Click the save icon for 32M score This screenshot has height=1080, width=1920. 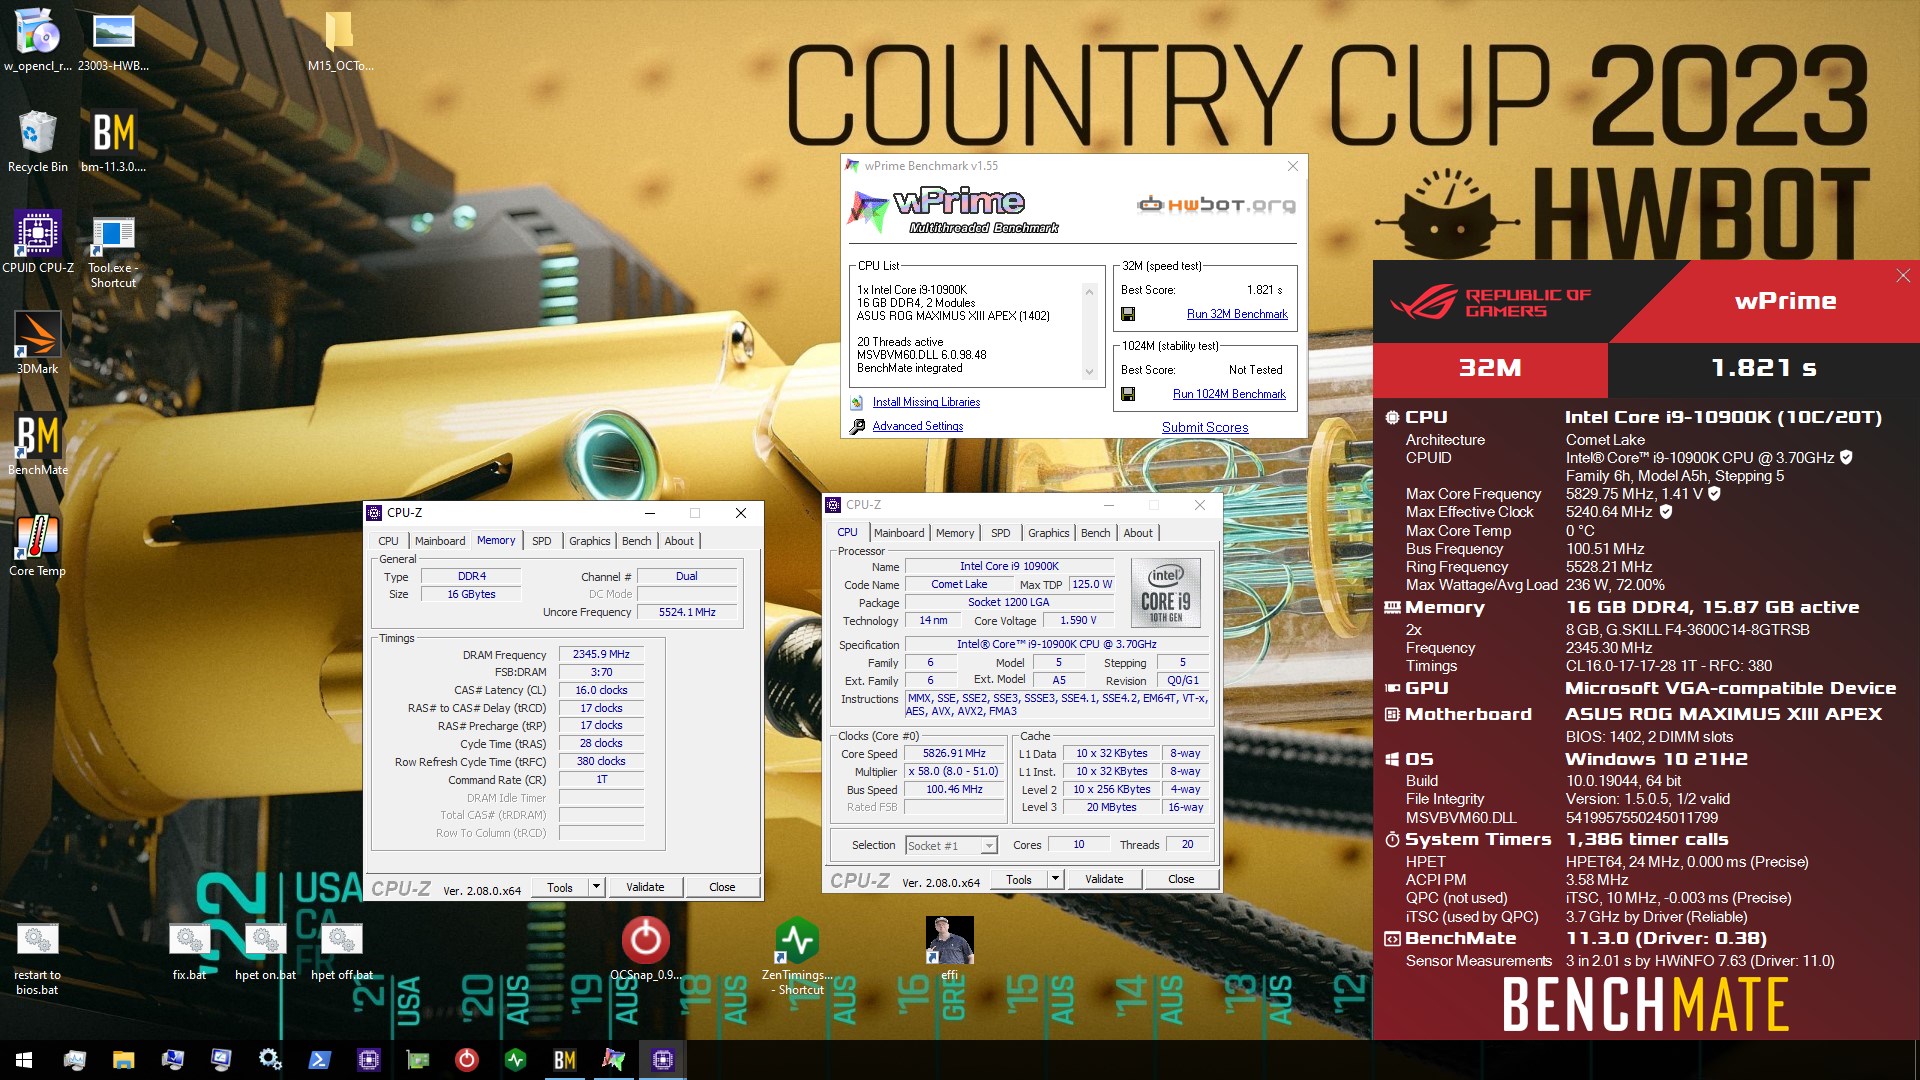click(1128, 314)
